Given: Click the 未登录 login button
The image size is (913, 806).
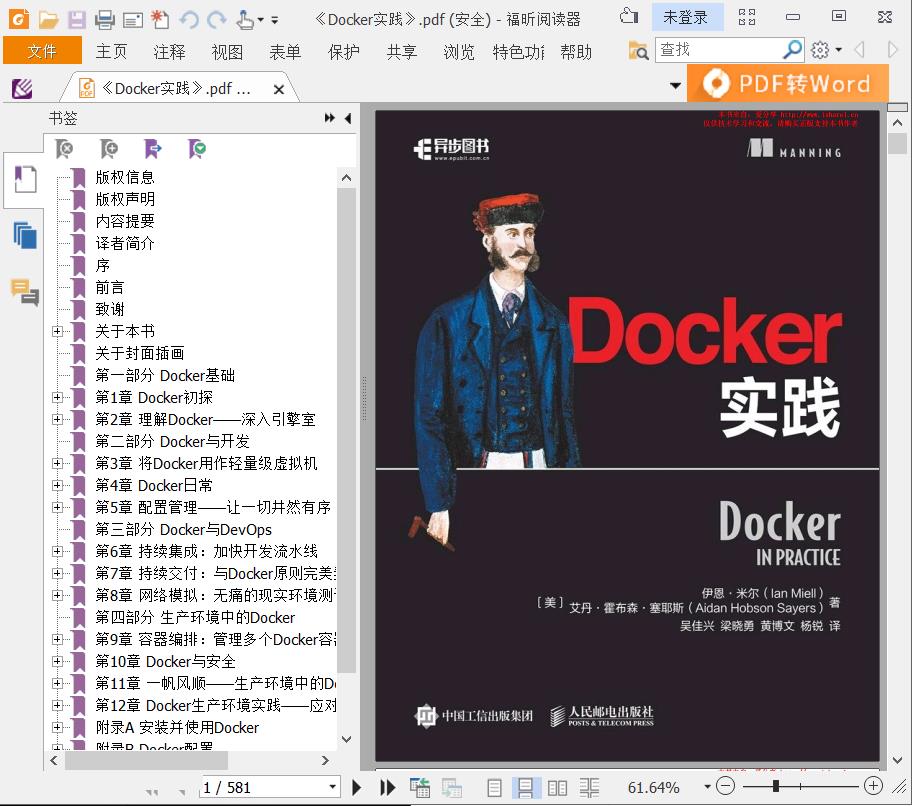Looking at the screenshot, I should (686, 17).
